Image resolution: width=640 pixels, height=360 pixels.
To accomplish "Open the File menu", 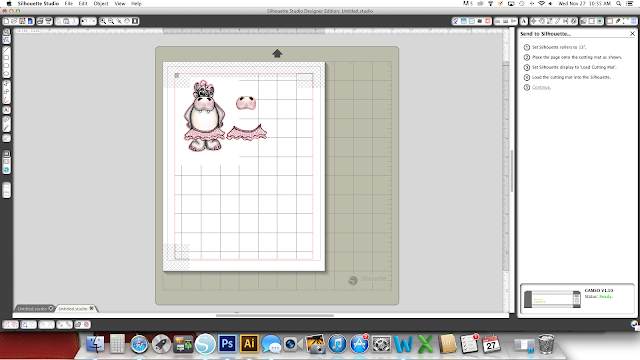I will pos(69,3).
